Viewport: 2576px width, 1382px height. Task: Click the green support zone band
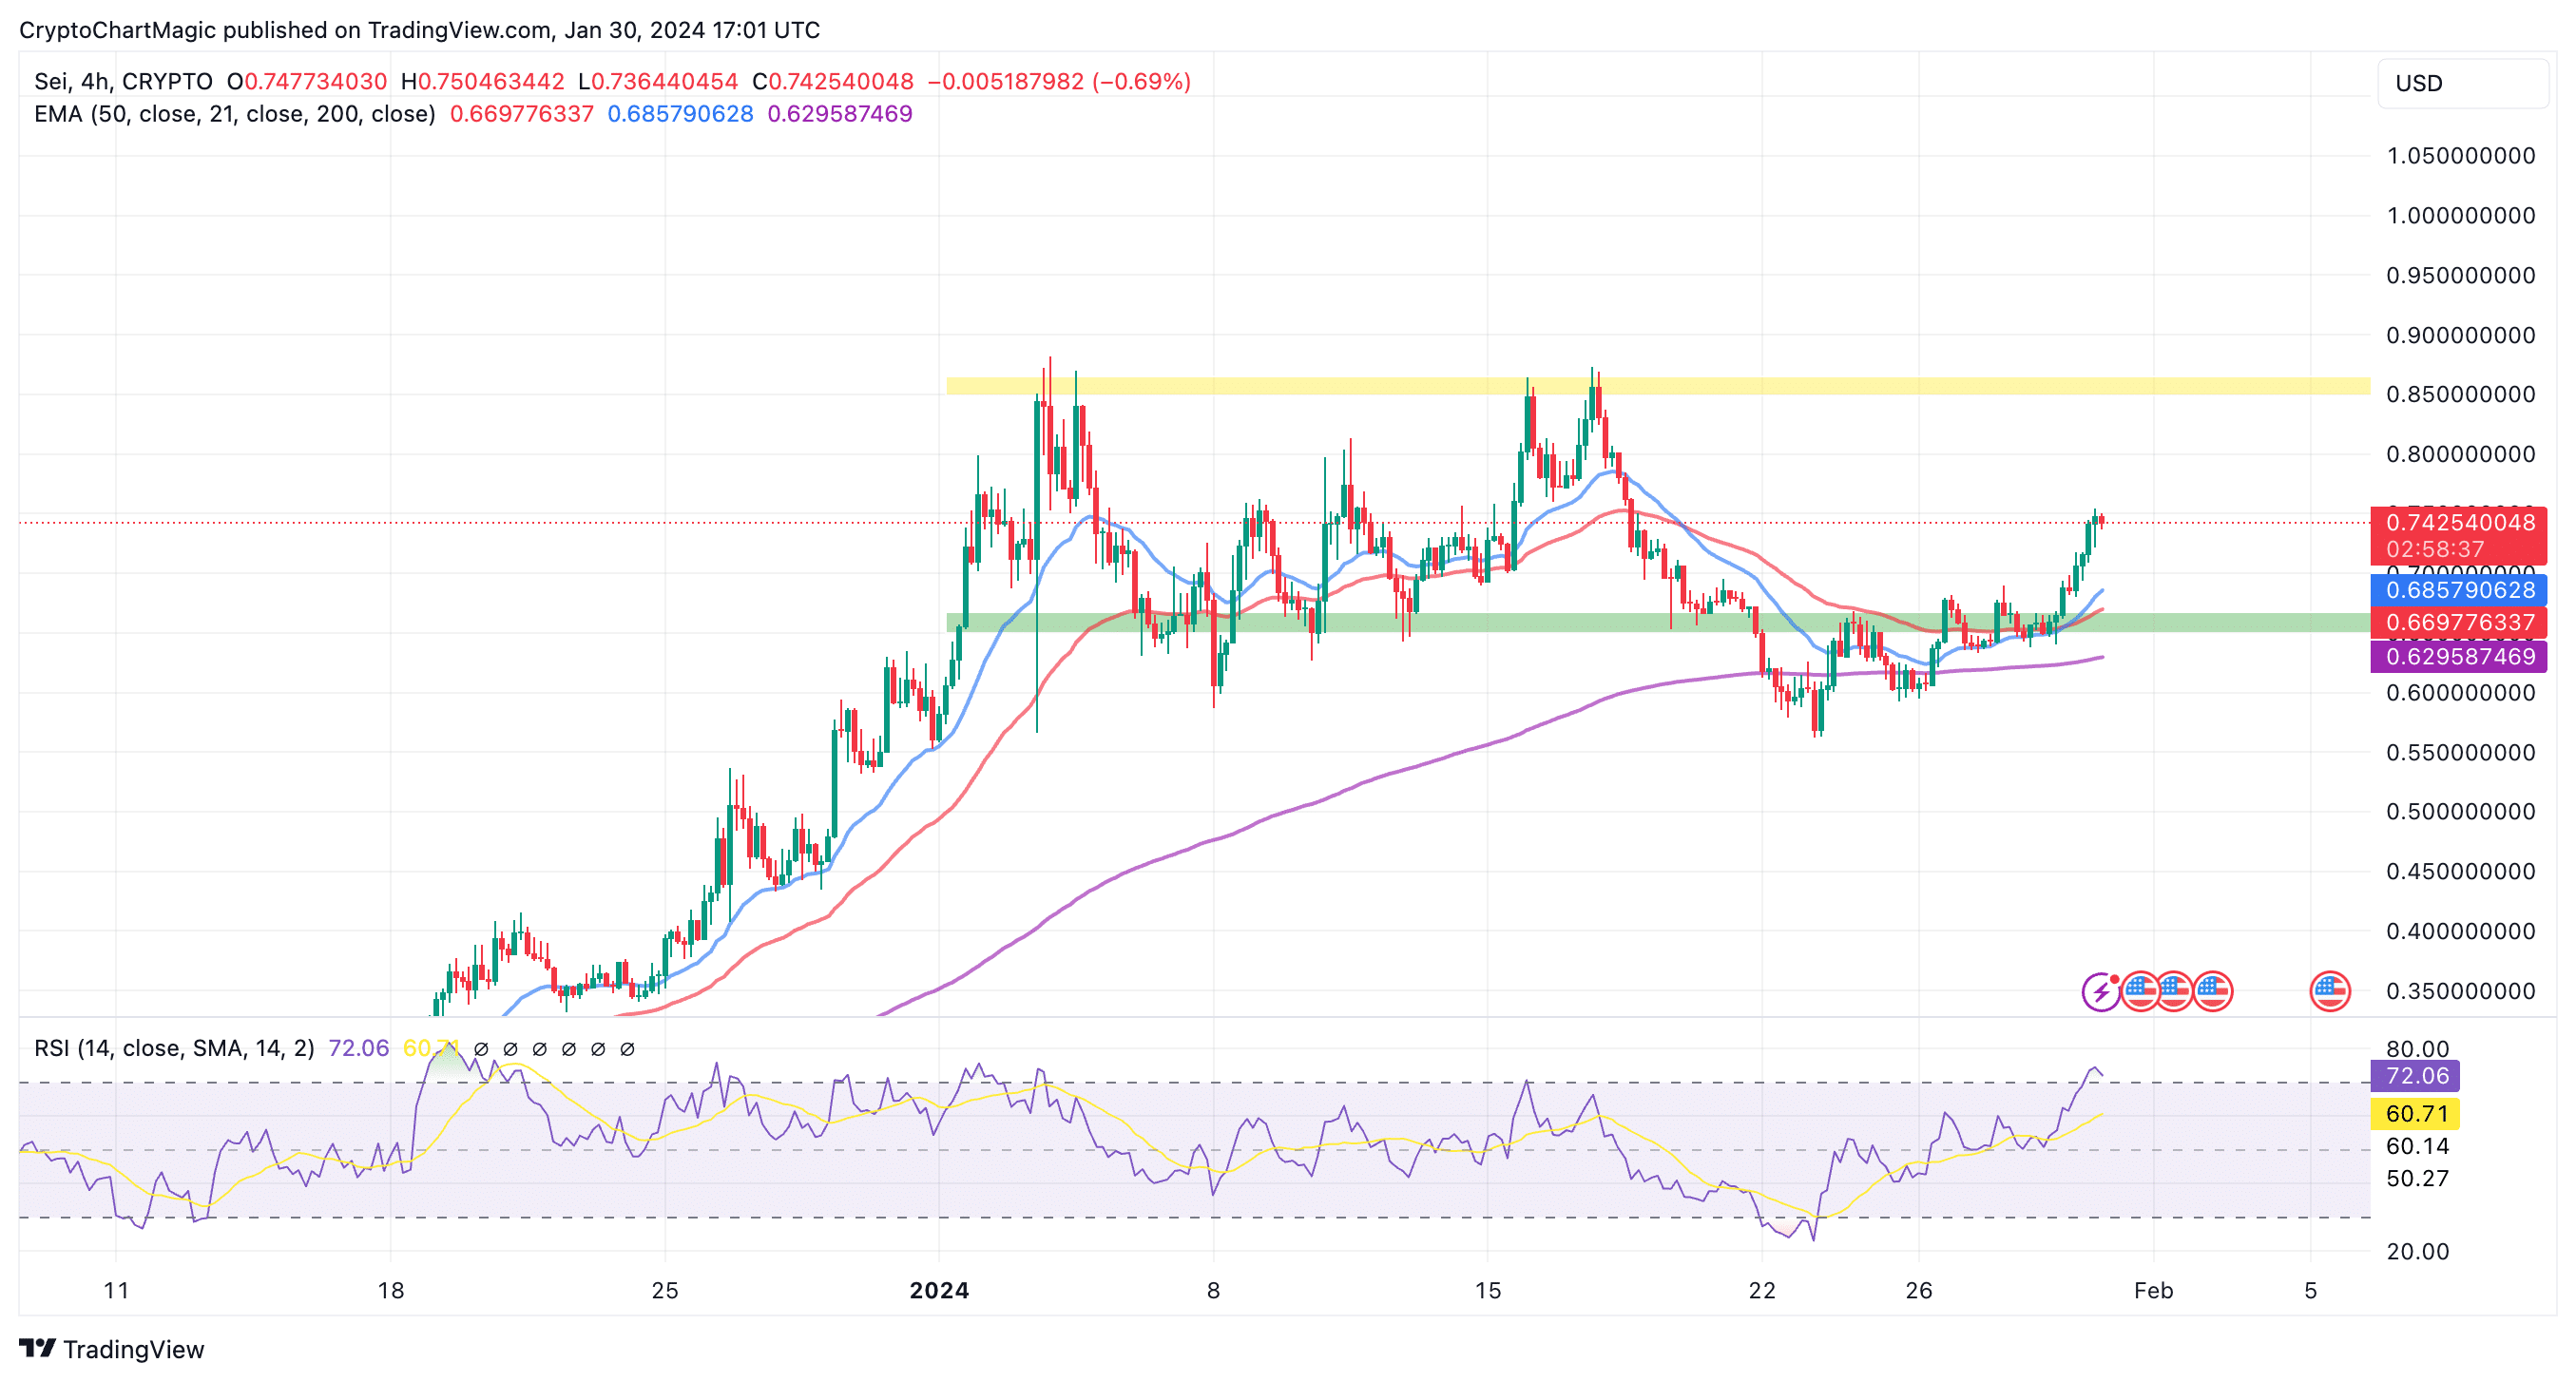[x=1658, y=622]
